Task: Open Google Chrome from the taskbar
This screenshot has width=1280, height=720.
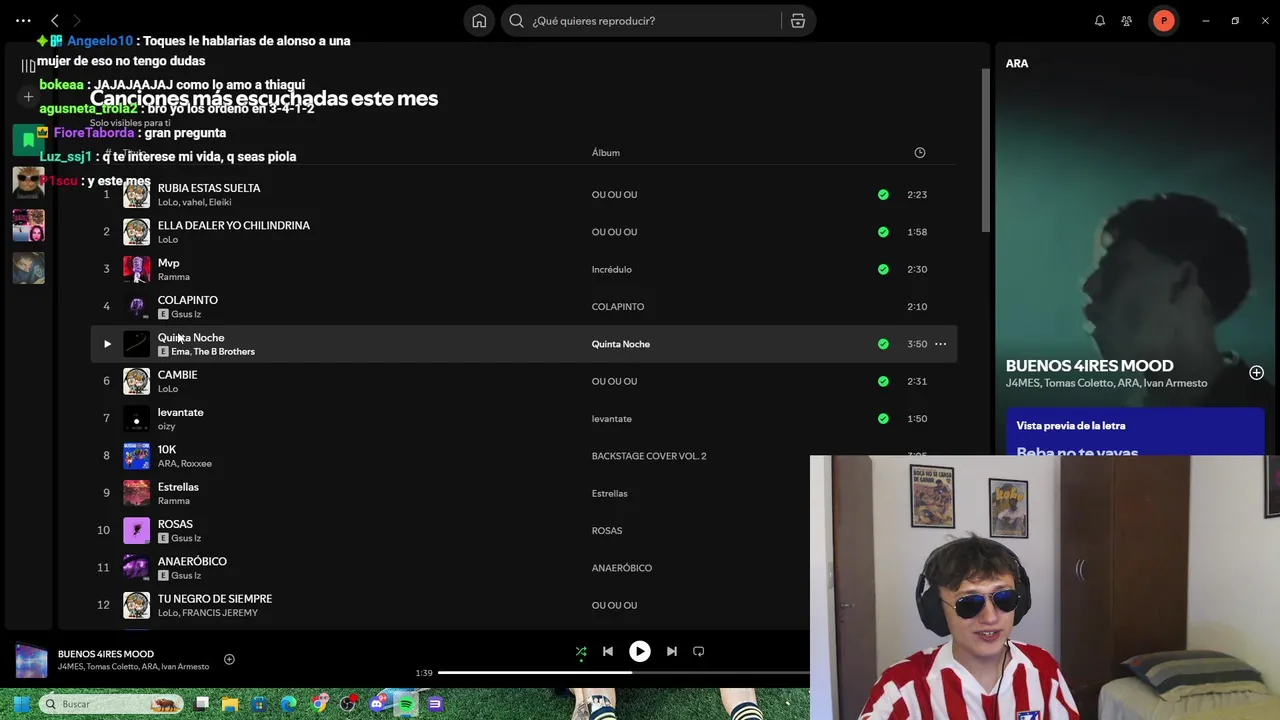Action: 318,704
